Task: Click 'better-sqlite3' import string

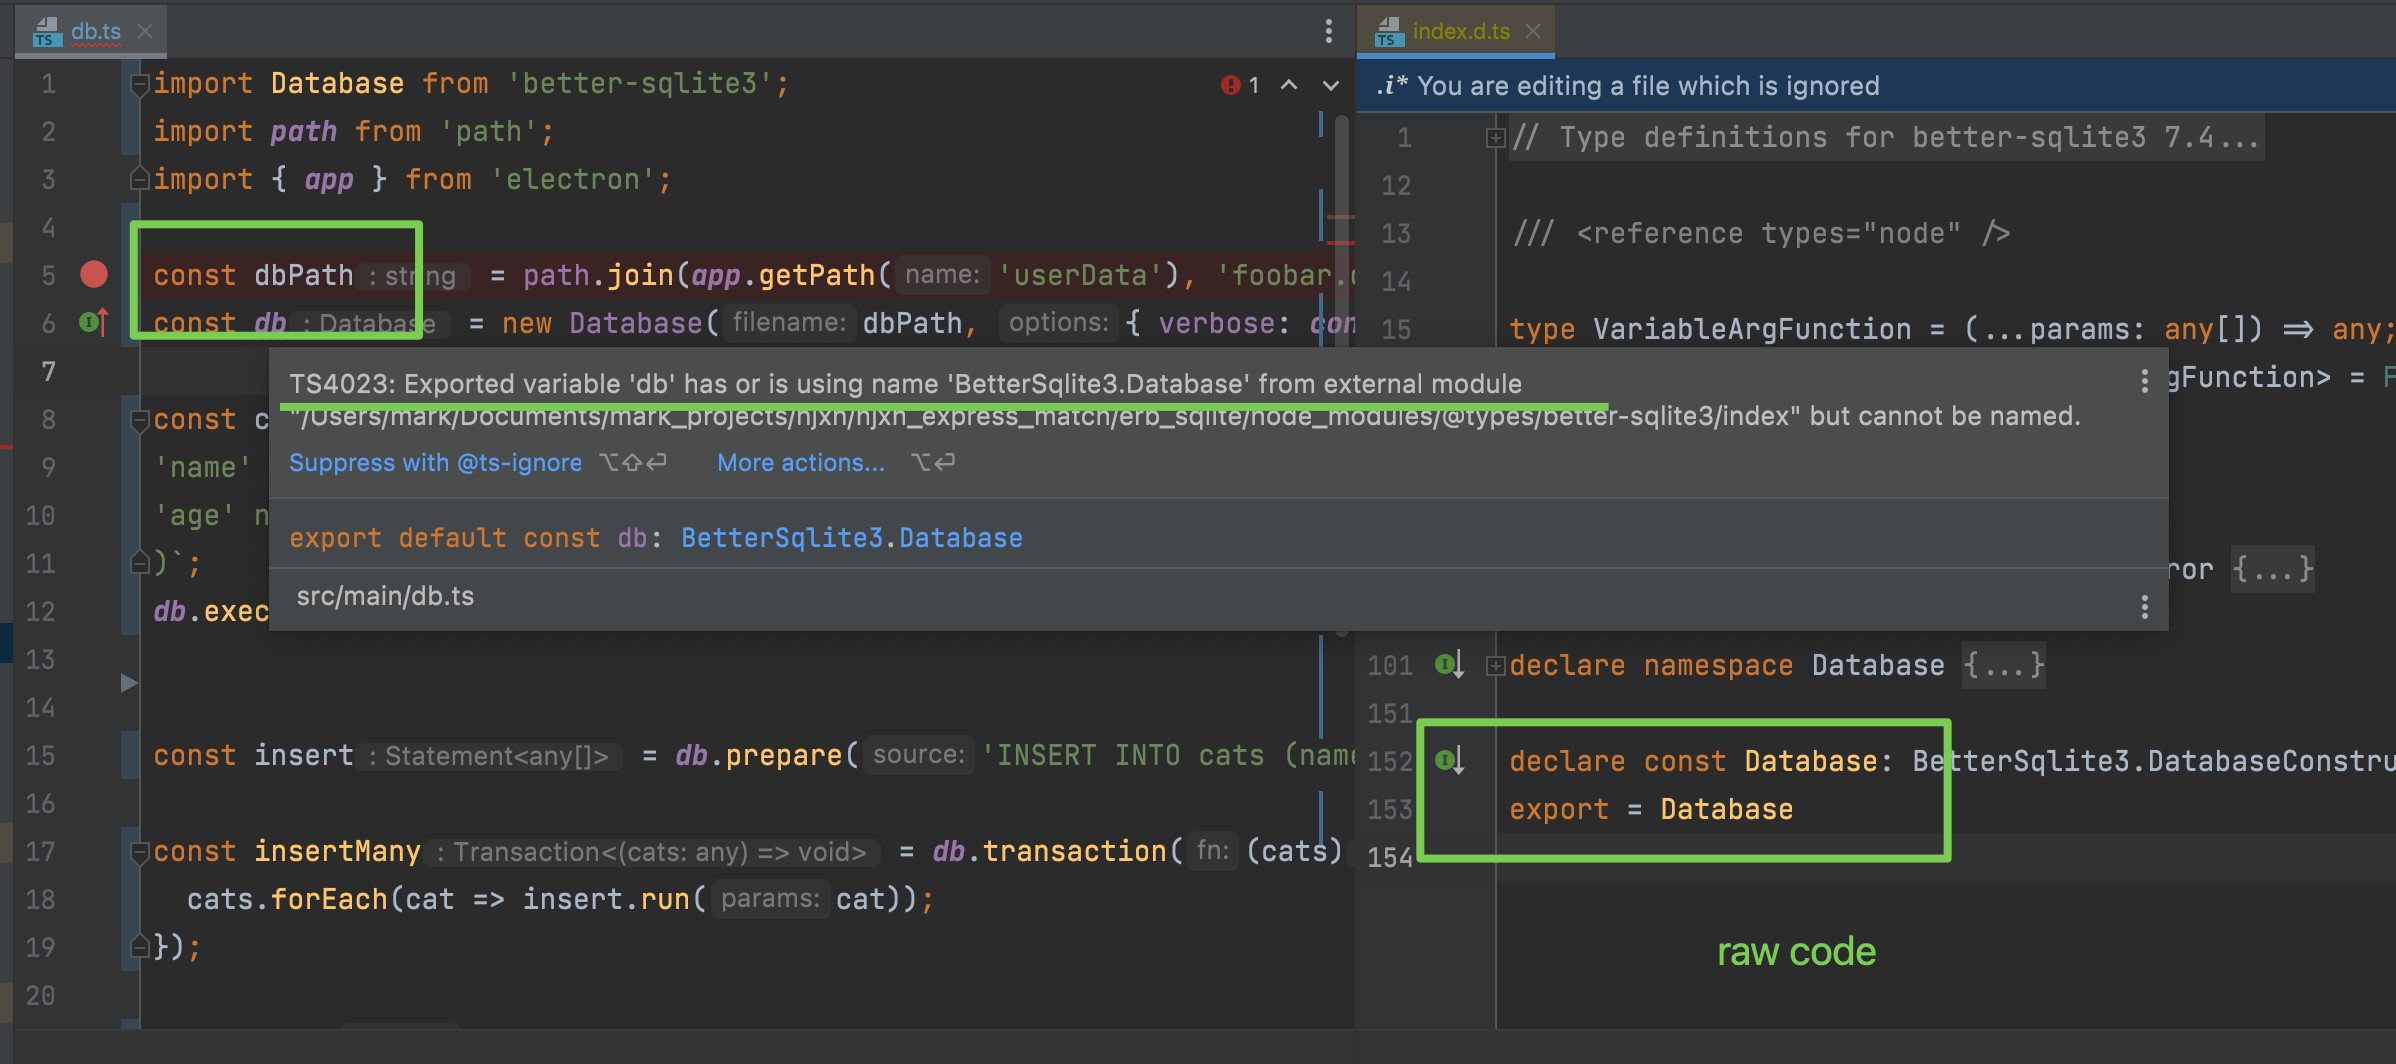Action: (x=639, y=83)
